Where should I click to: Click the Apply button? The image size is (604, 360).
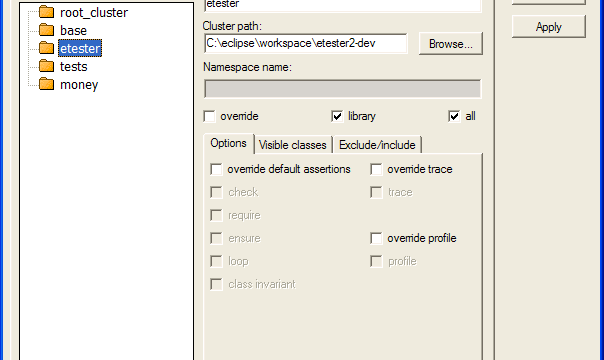(x=549, y=27)
